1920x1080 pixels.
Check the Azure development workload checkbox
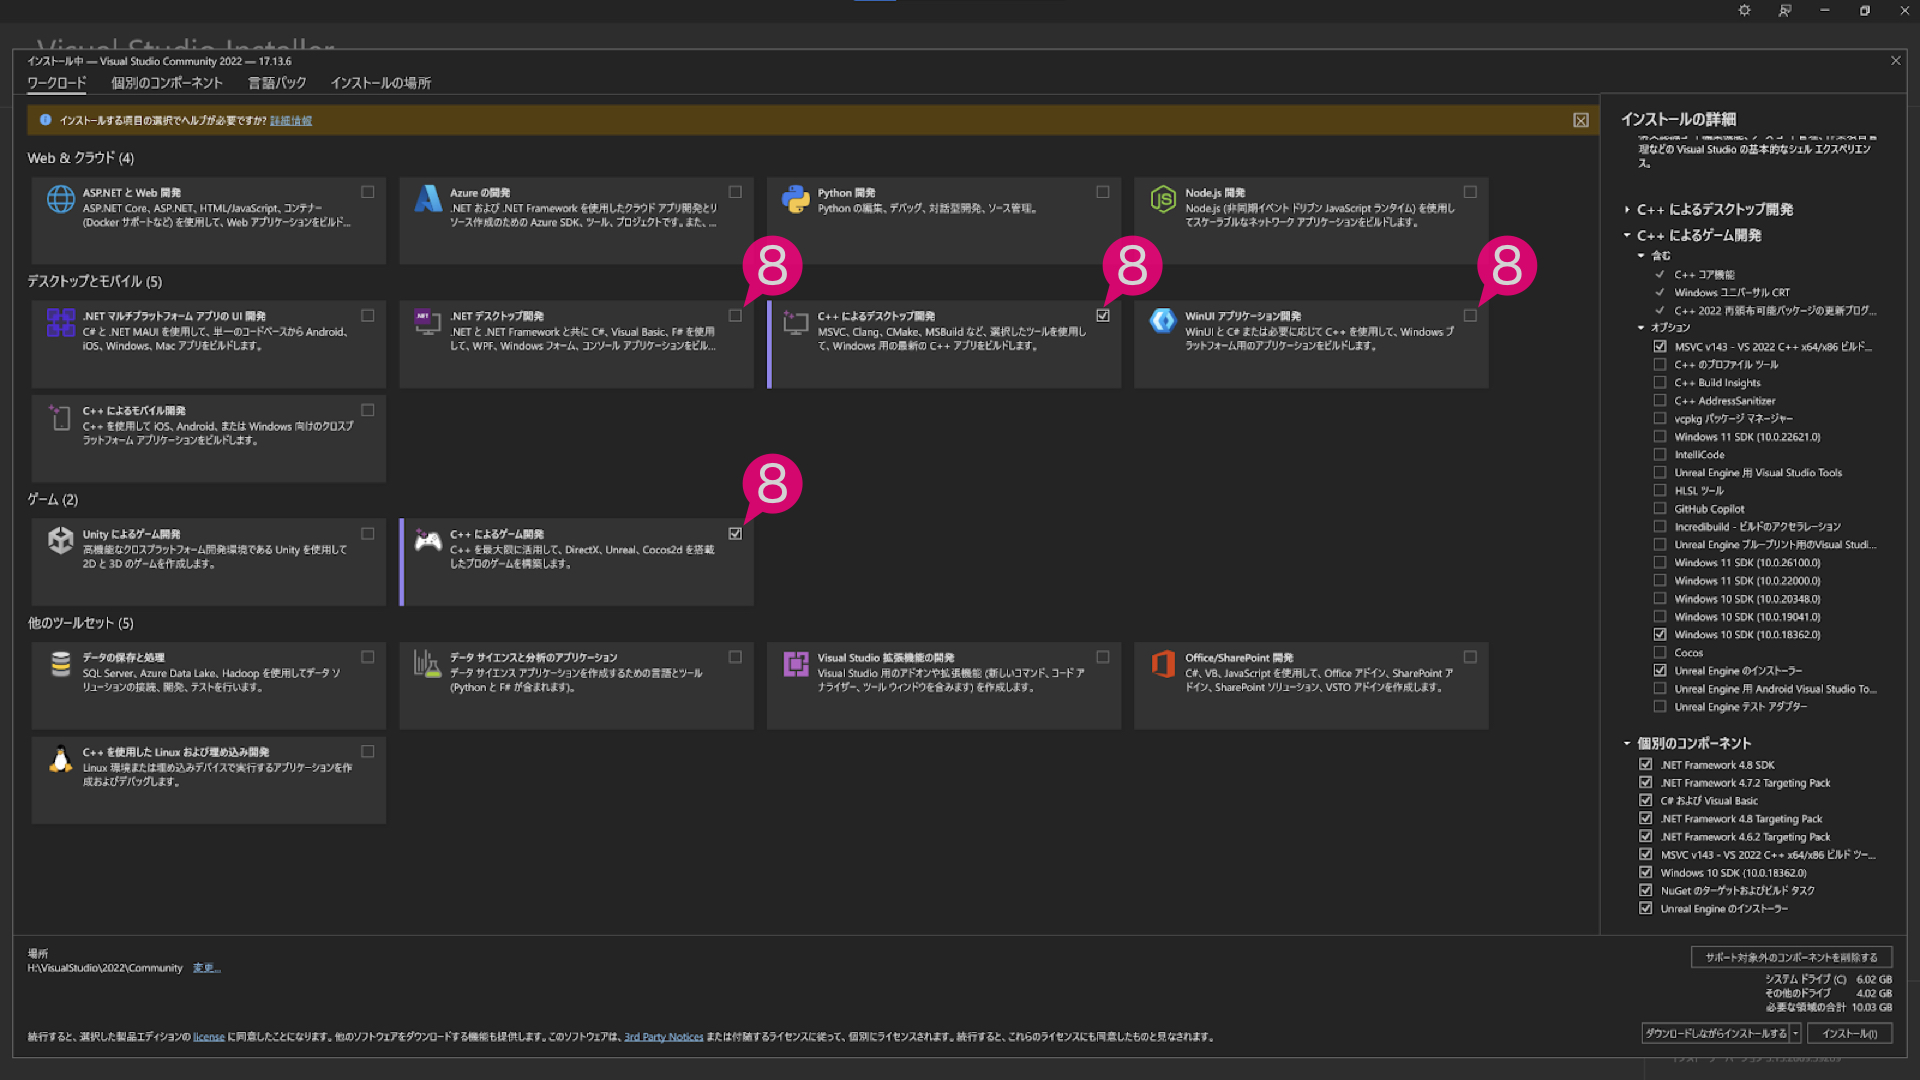[735, 192]
